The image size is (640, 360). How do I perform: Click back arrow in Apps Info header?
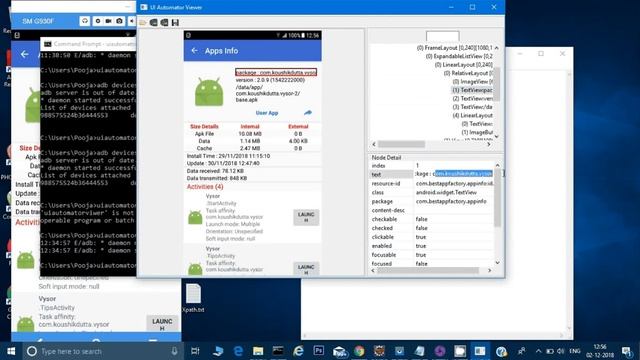[194, 51]
